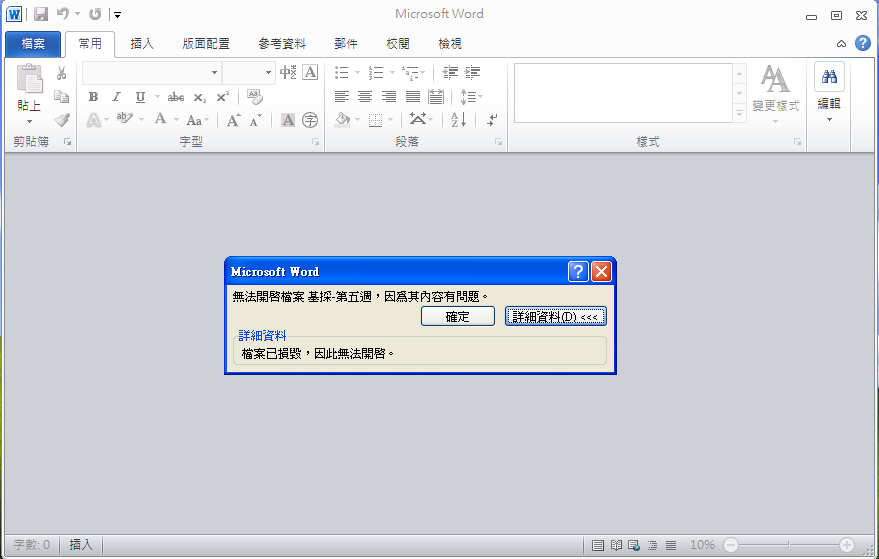Click the dialog help question mark button
The width and height of the screenshot is (879, 559).
click(x=578, y=272)
